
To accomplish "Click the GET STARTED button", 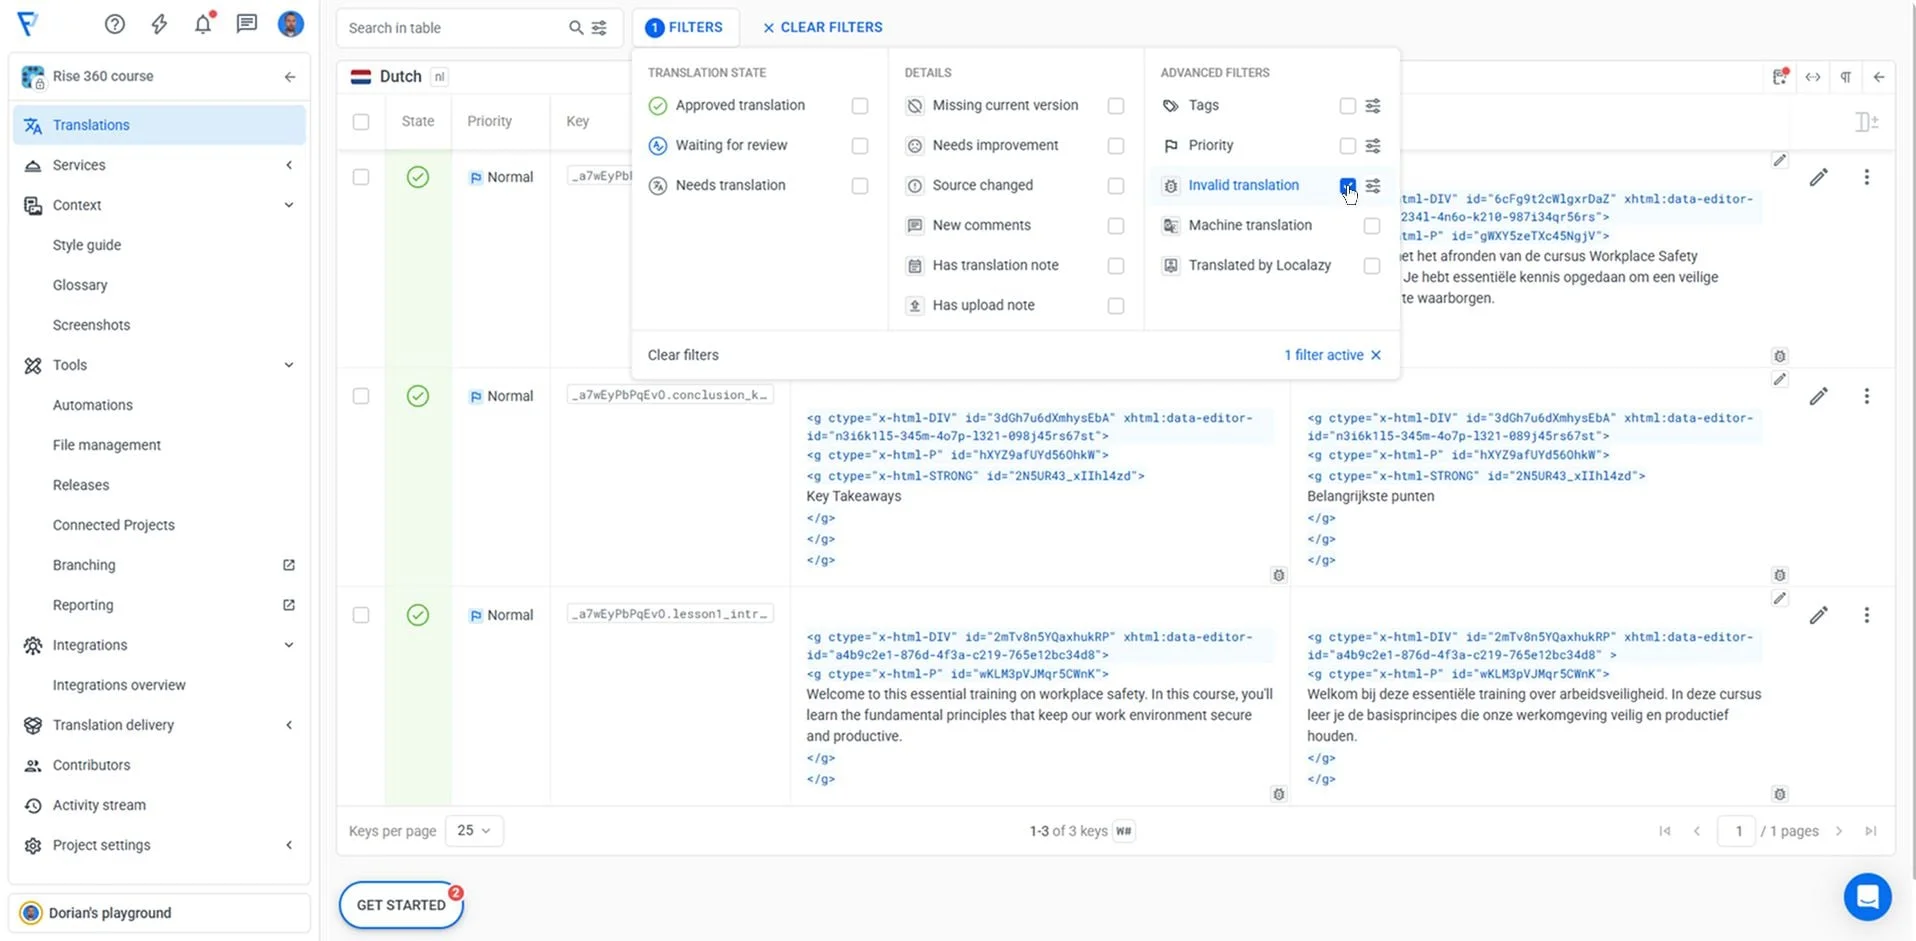I will click(x=401, y=905).
